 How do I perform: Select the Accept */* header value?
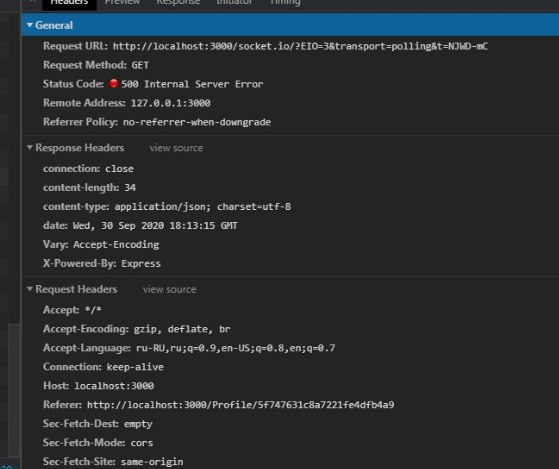(93, 310)
